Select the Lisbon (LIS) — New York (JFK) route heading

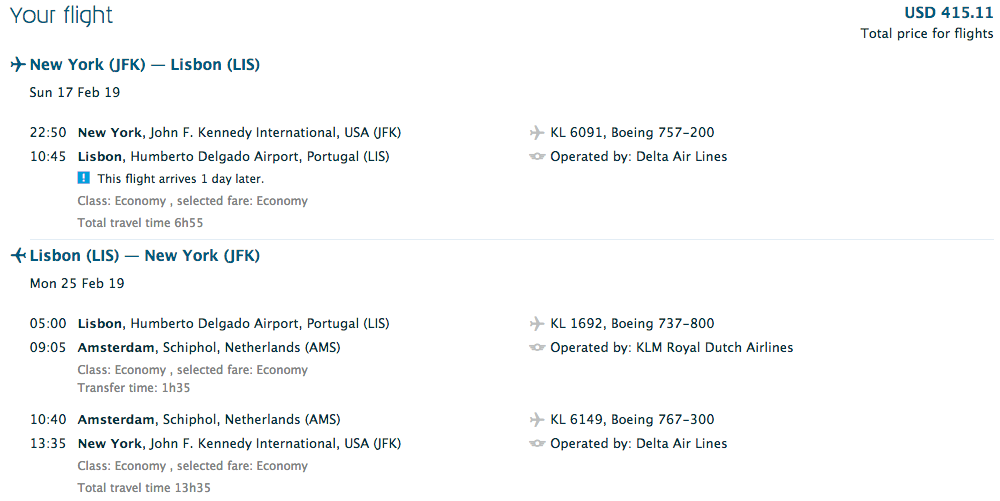pos(145,256)
